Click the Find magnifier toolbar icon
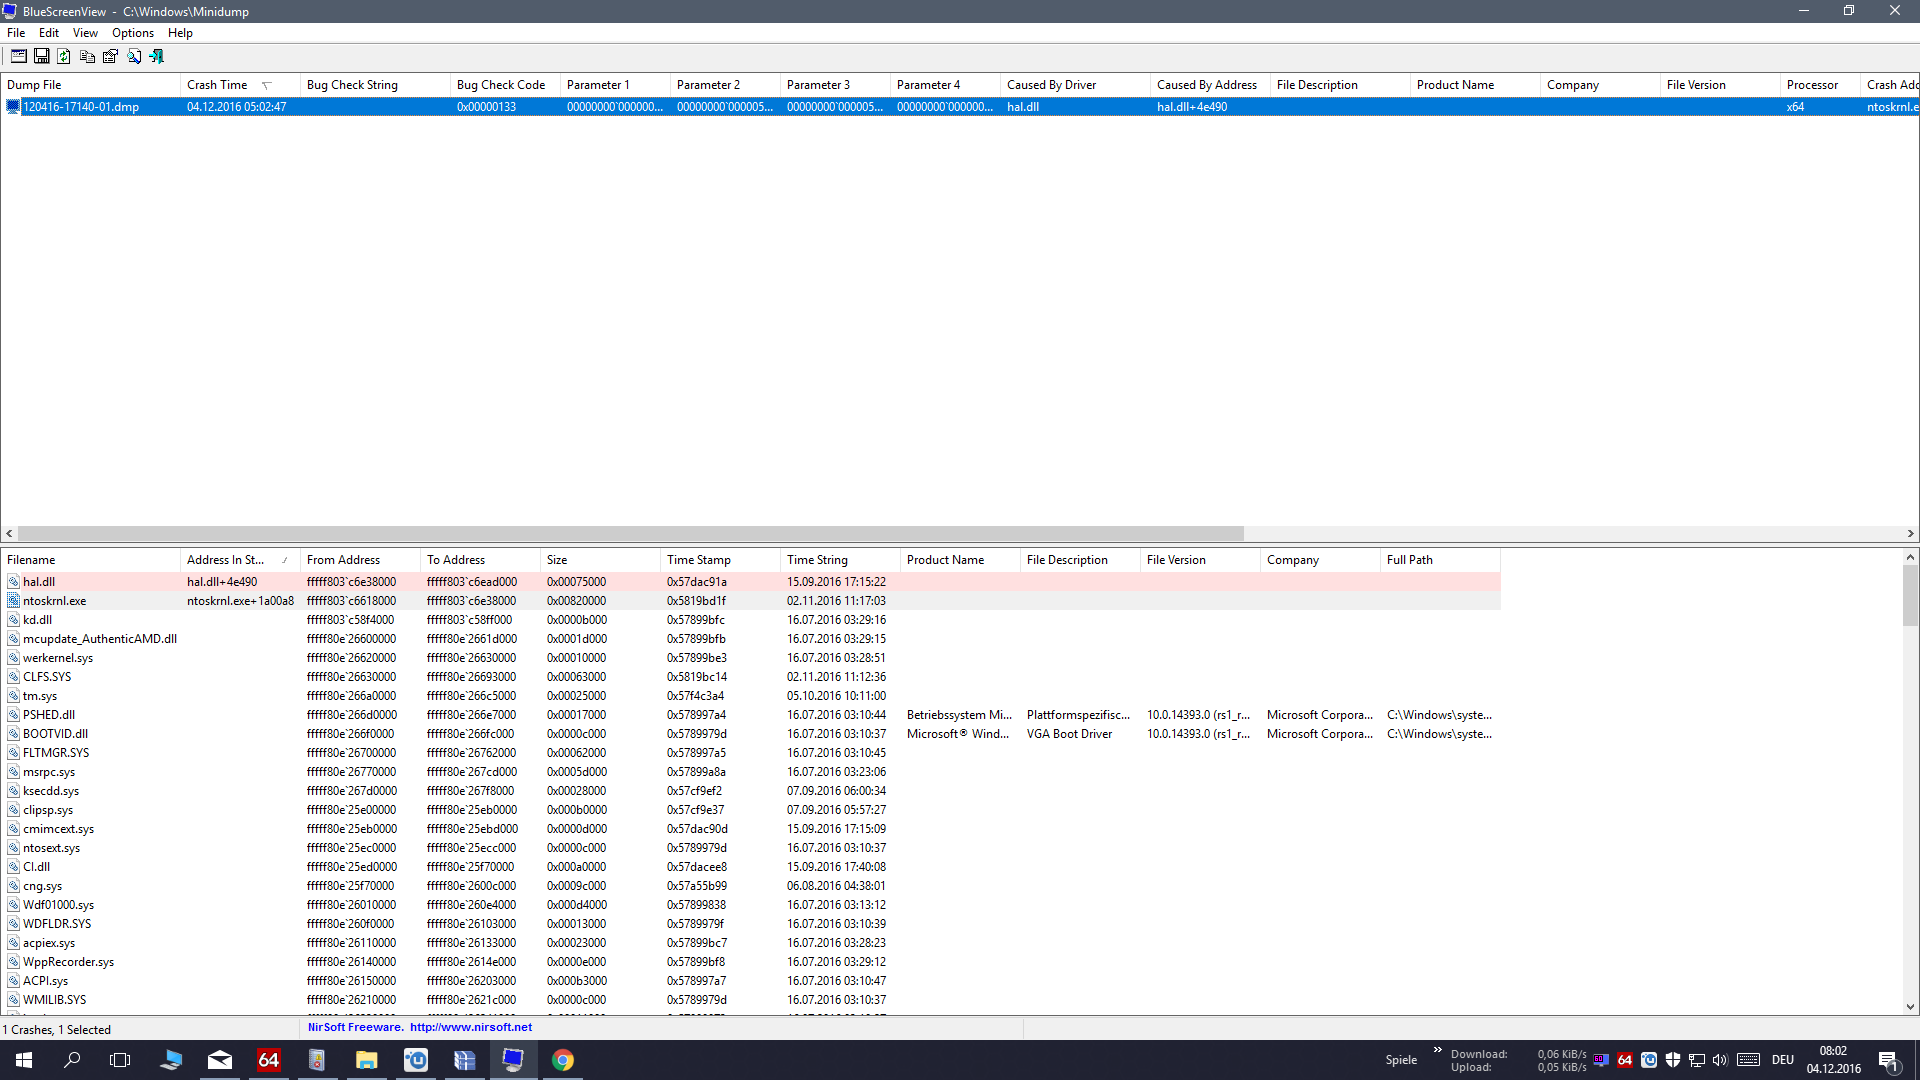Viewport: 1920px width, 1080px height. pos(134,56)
